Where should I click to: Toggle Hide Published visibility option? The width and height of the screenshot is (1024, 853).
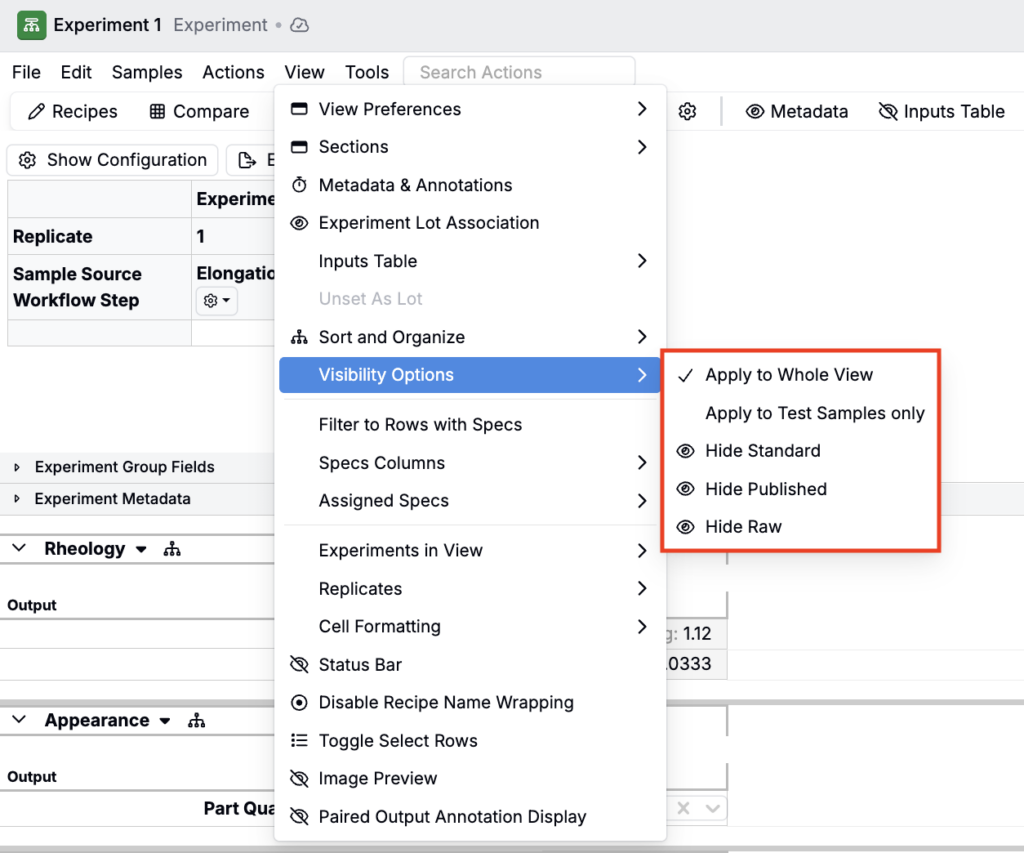point(765,489)
